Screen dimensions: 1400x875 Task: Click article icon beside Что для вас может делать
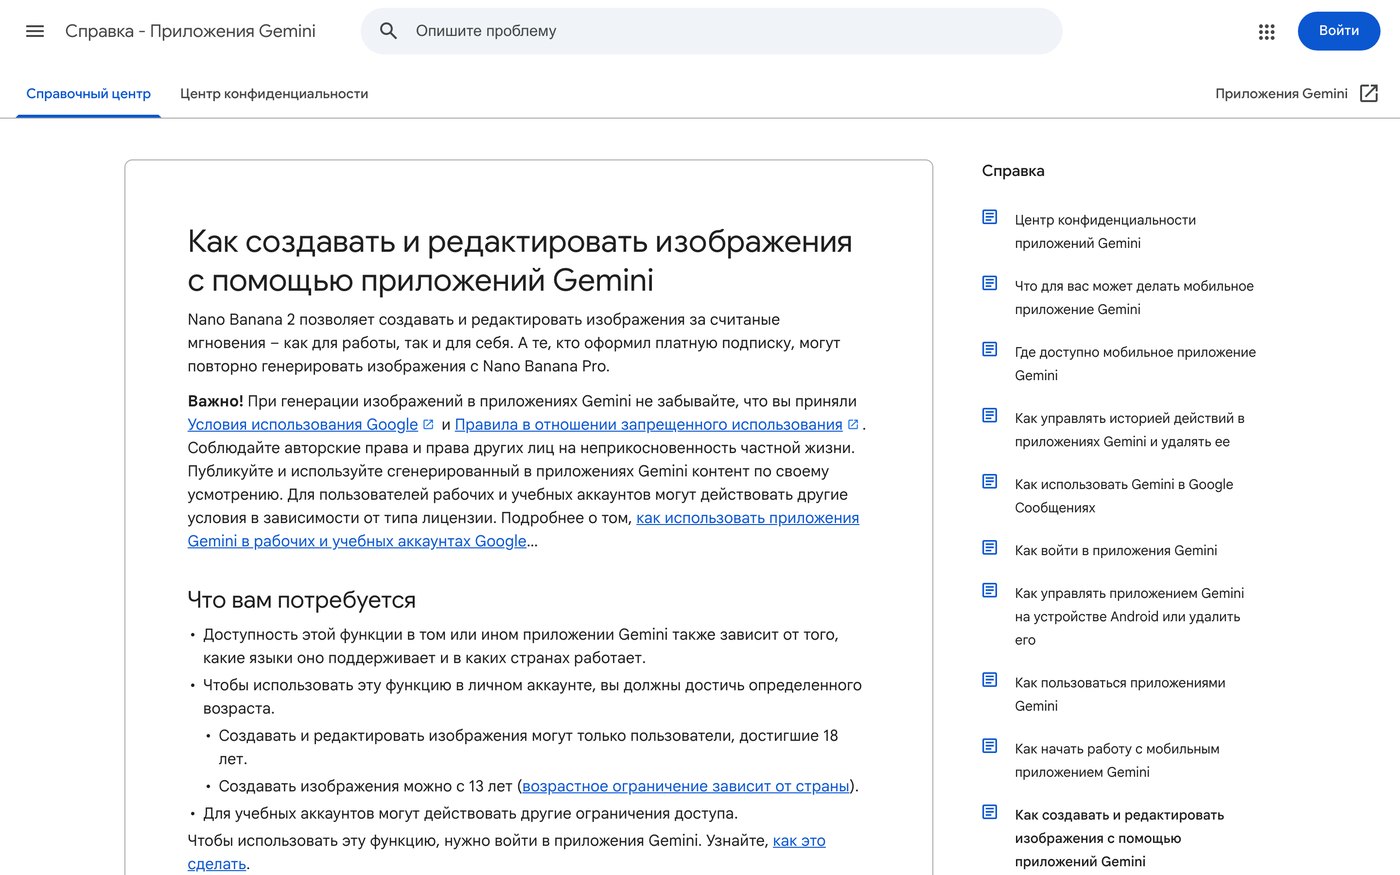[x=990, y=283]
